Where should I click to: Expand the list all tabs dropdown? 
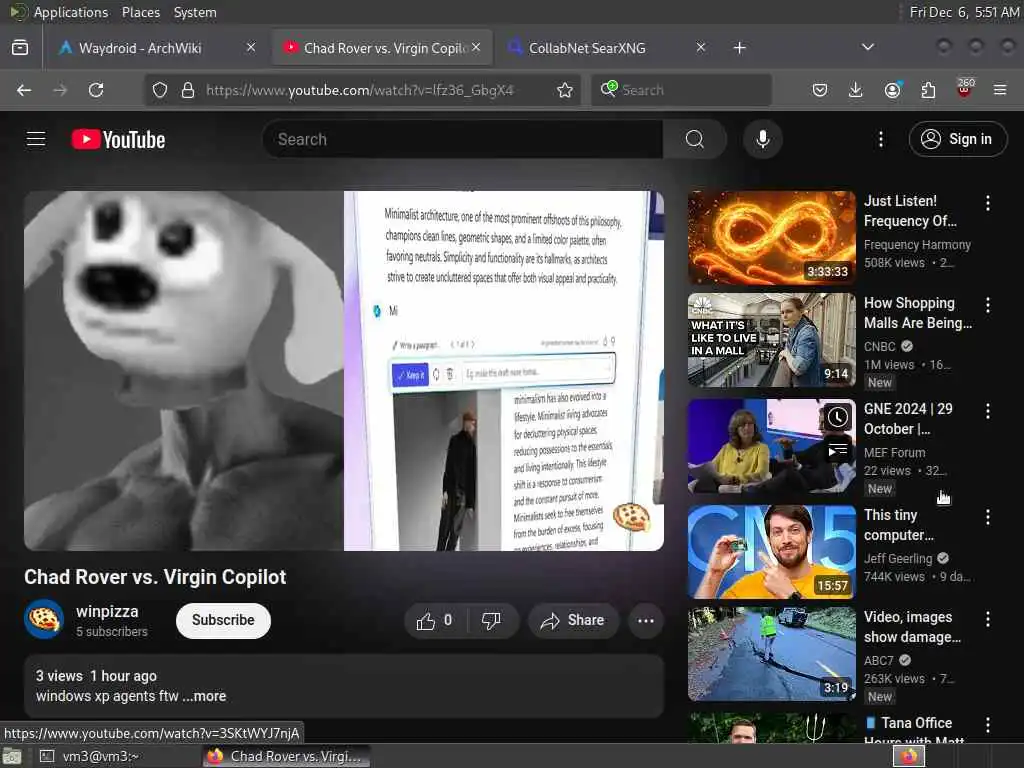click(x=867, y=47)
